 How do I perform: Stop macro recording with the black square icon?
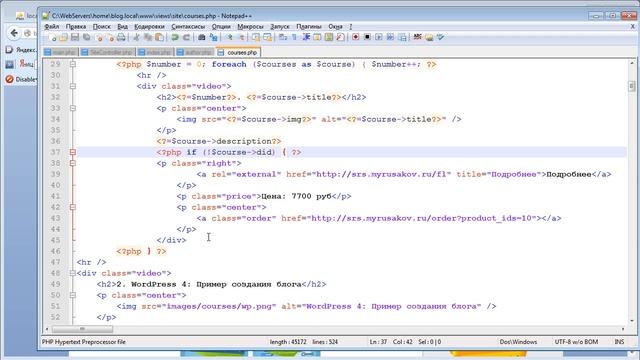[x=367, y=38]
